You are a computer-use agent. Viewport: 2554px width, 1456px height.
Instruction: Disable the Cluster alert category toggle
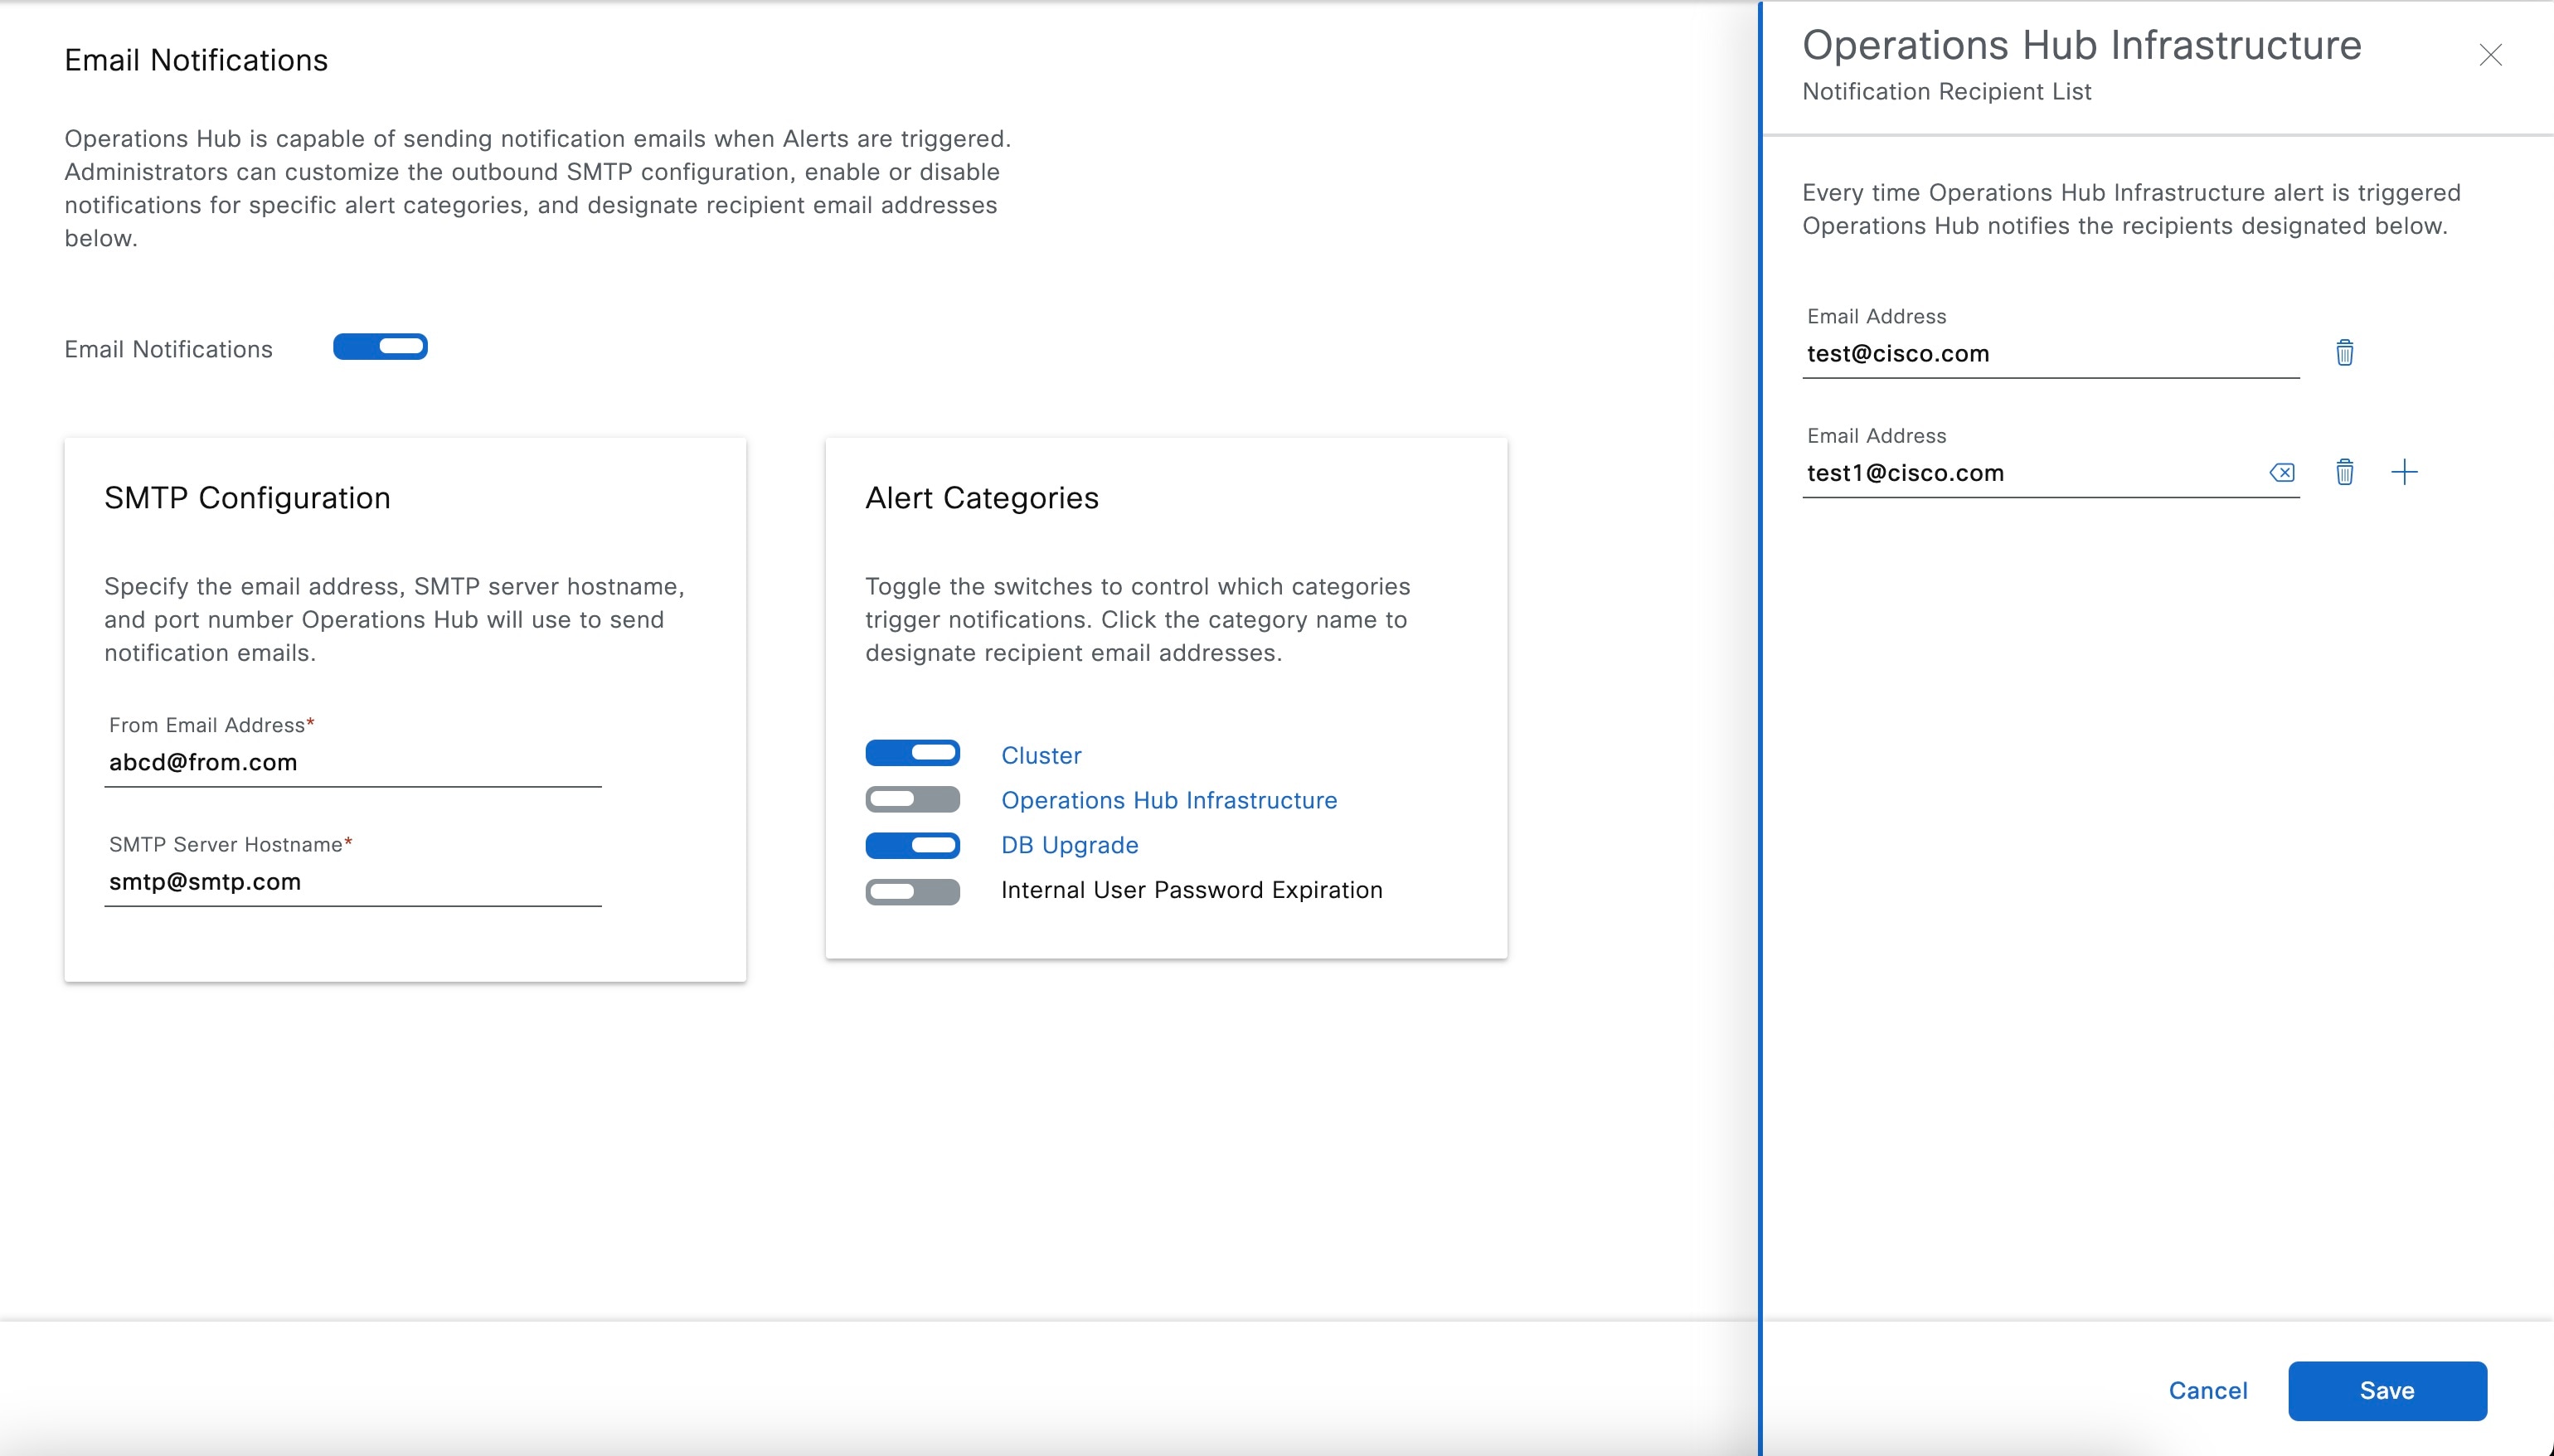tap(913, 752)
